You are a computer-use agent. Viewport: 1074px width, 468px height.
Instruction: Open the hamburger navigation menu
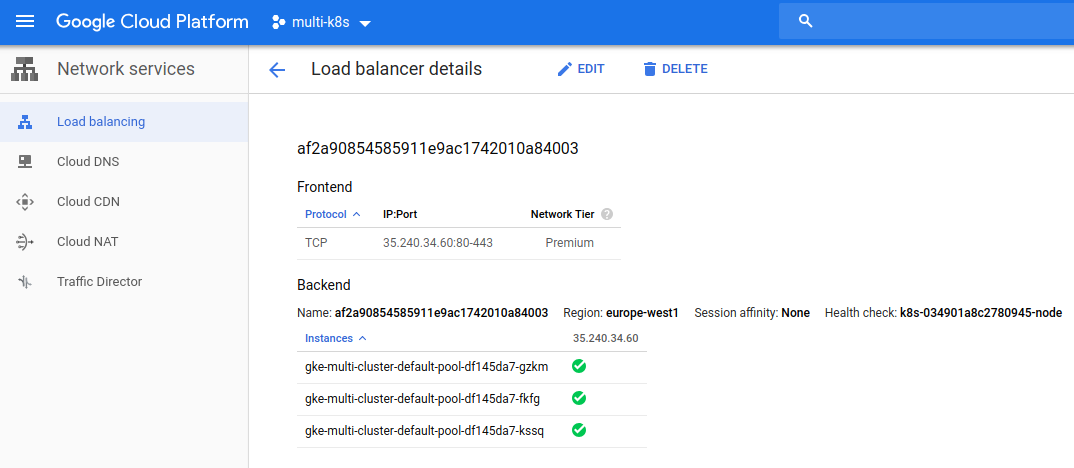pyautogui.click(x=25, y=21)
